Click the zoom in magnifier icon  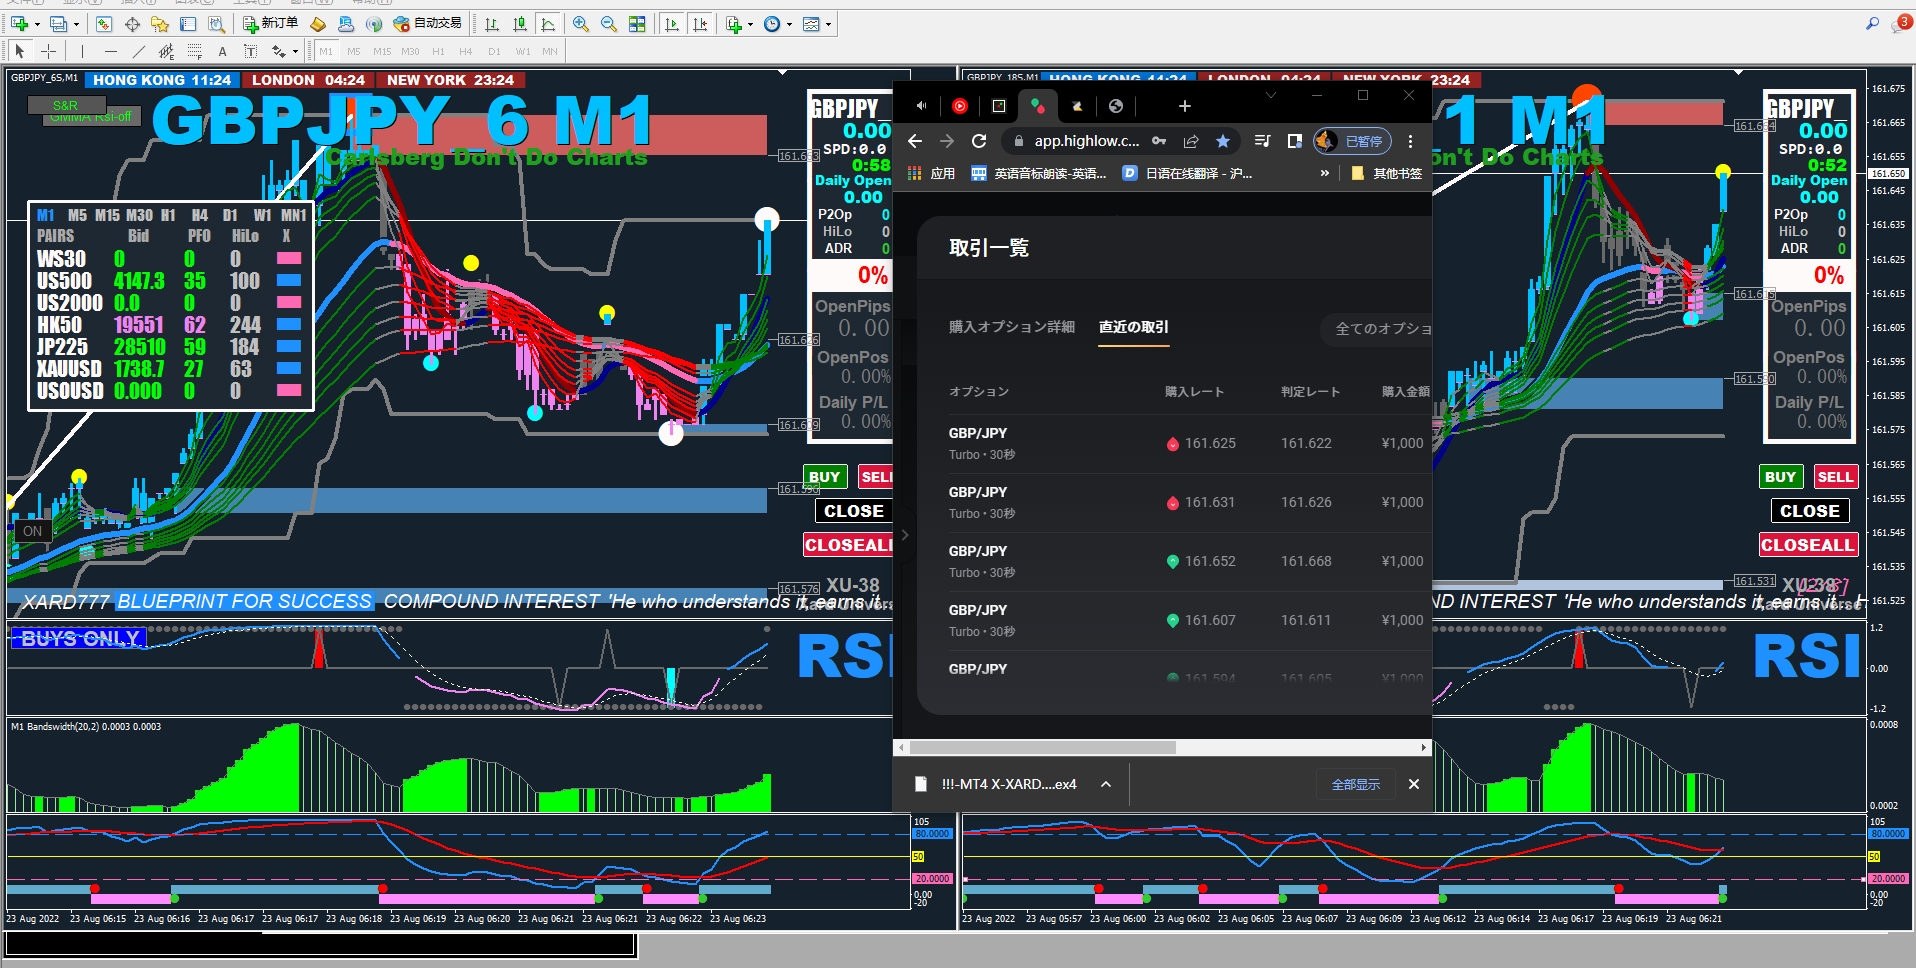point(580,24)
